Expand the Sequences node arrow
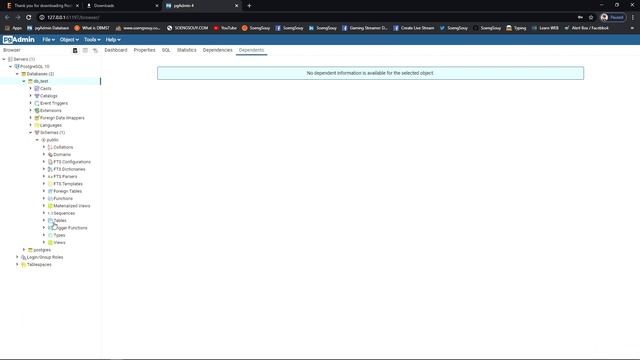Viewport: 640px width, 360px height. 44,213
